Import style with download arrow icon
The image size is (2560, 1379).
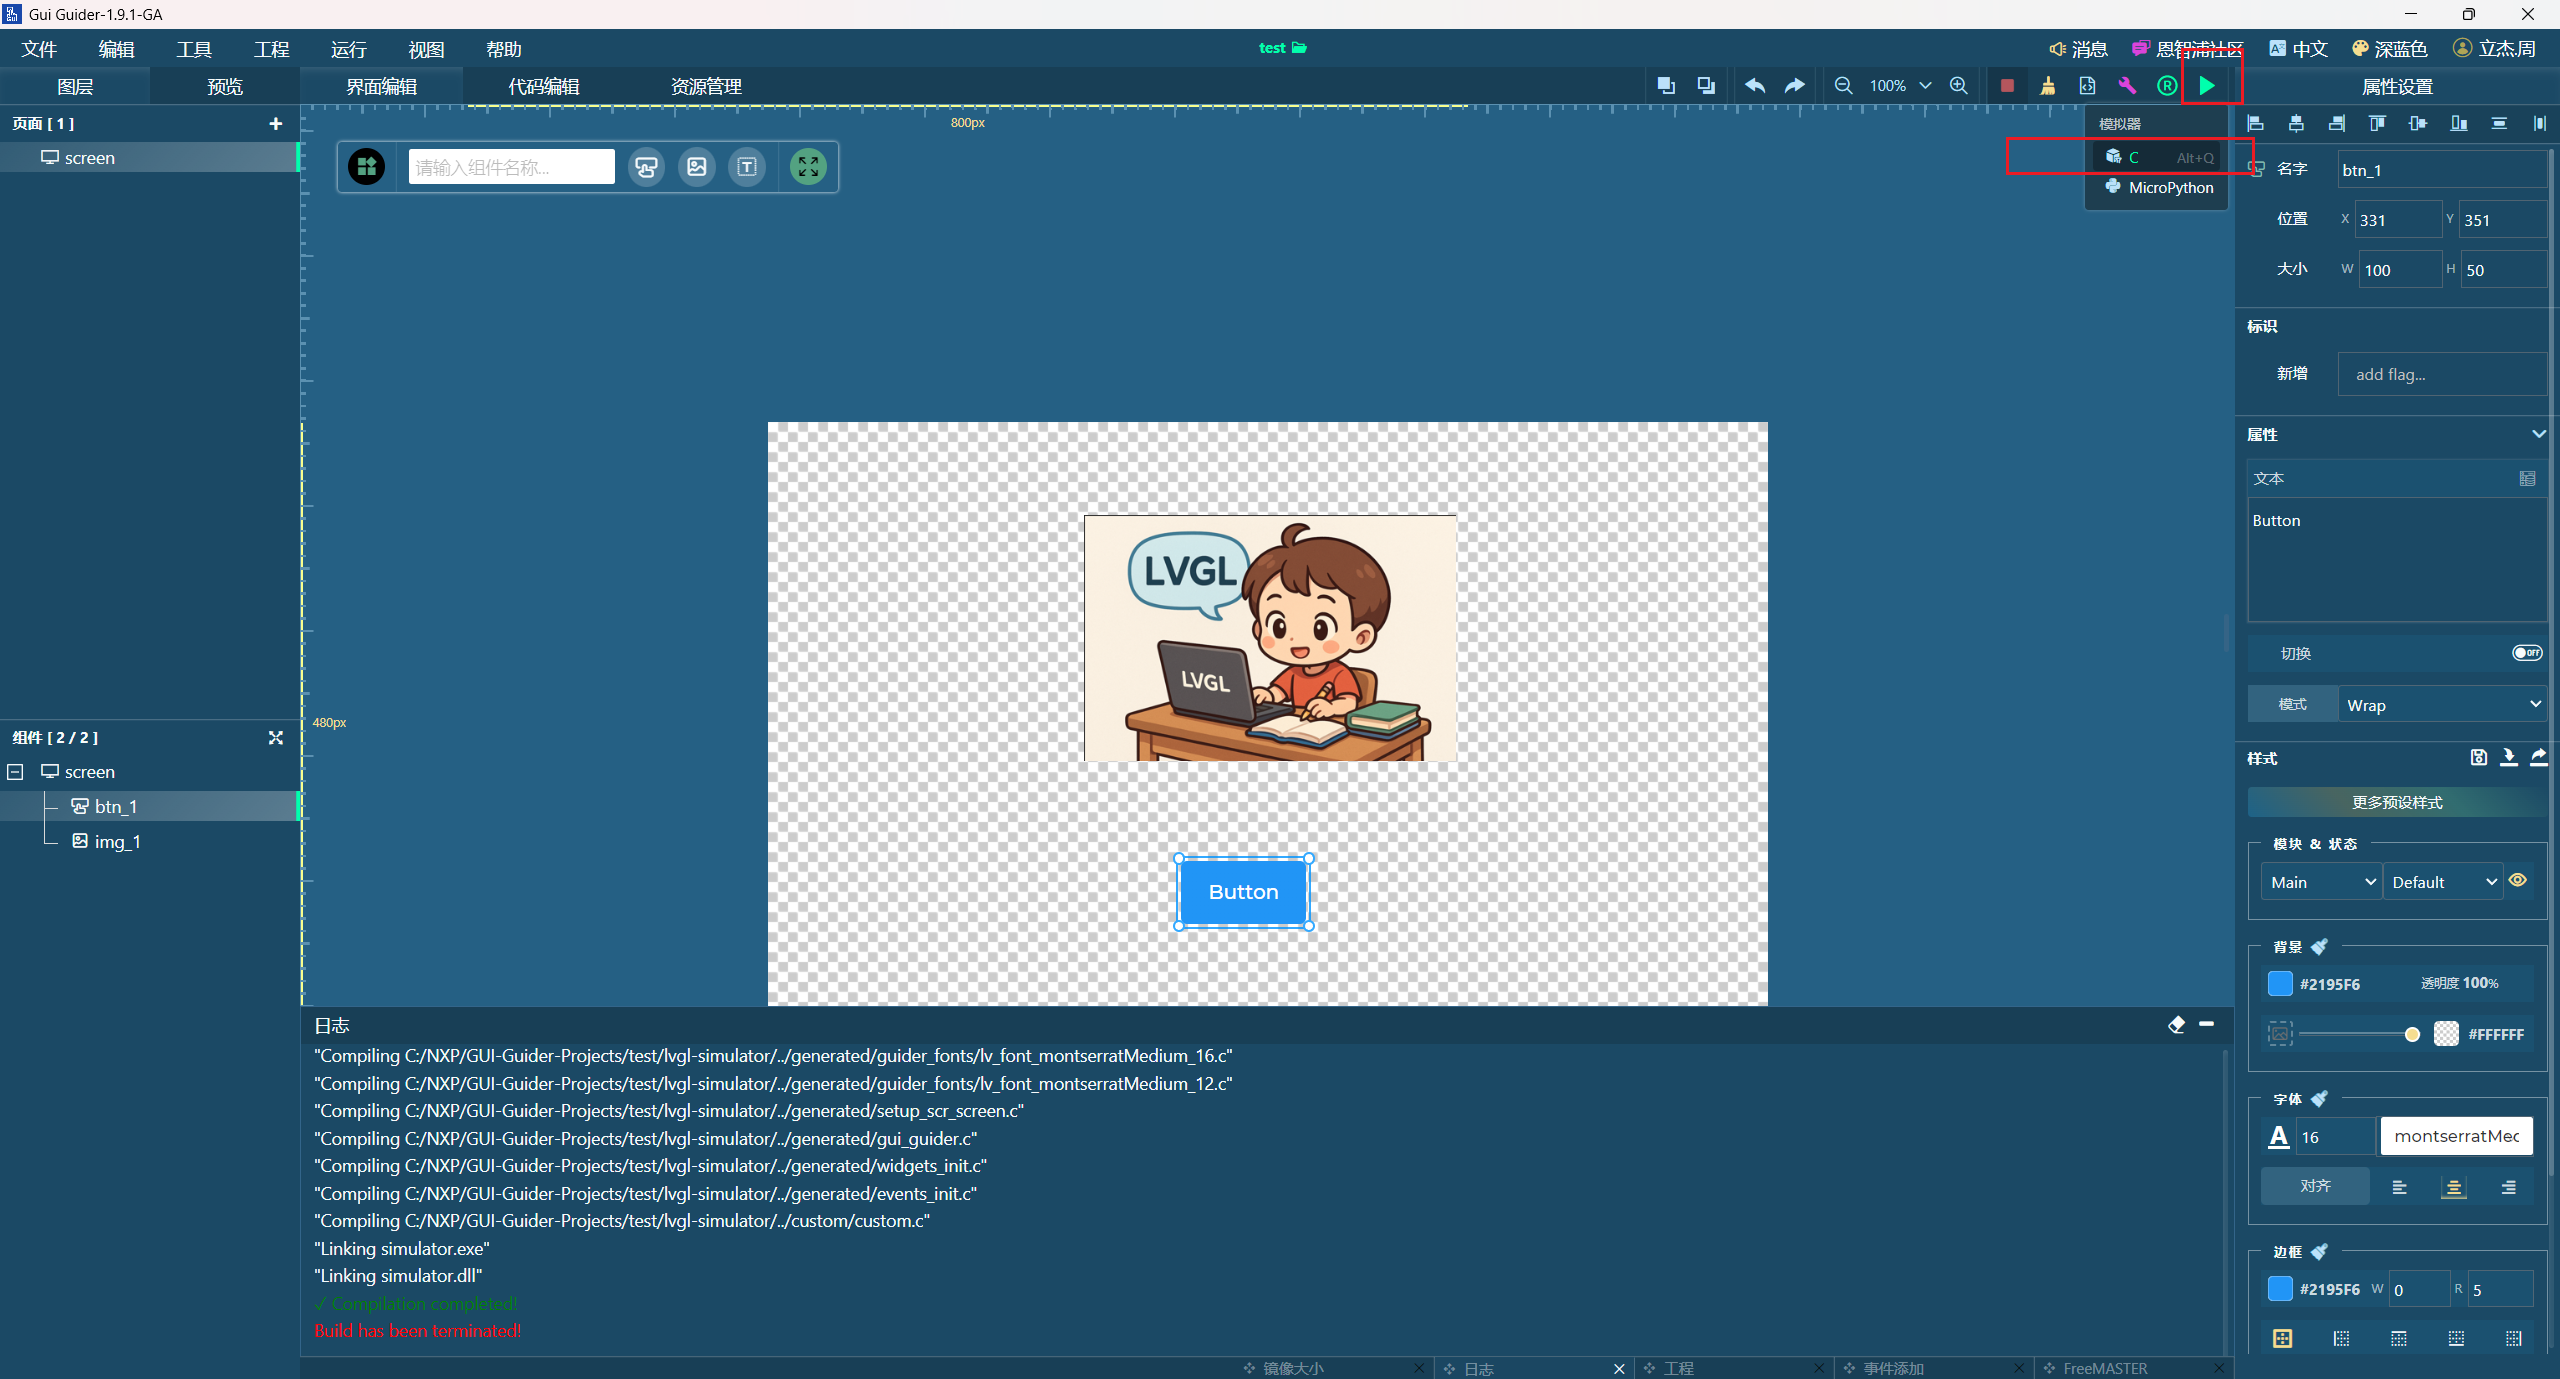point(2509,757)
